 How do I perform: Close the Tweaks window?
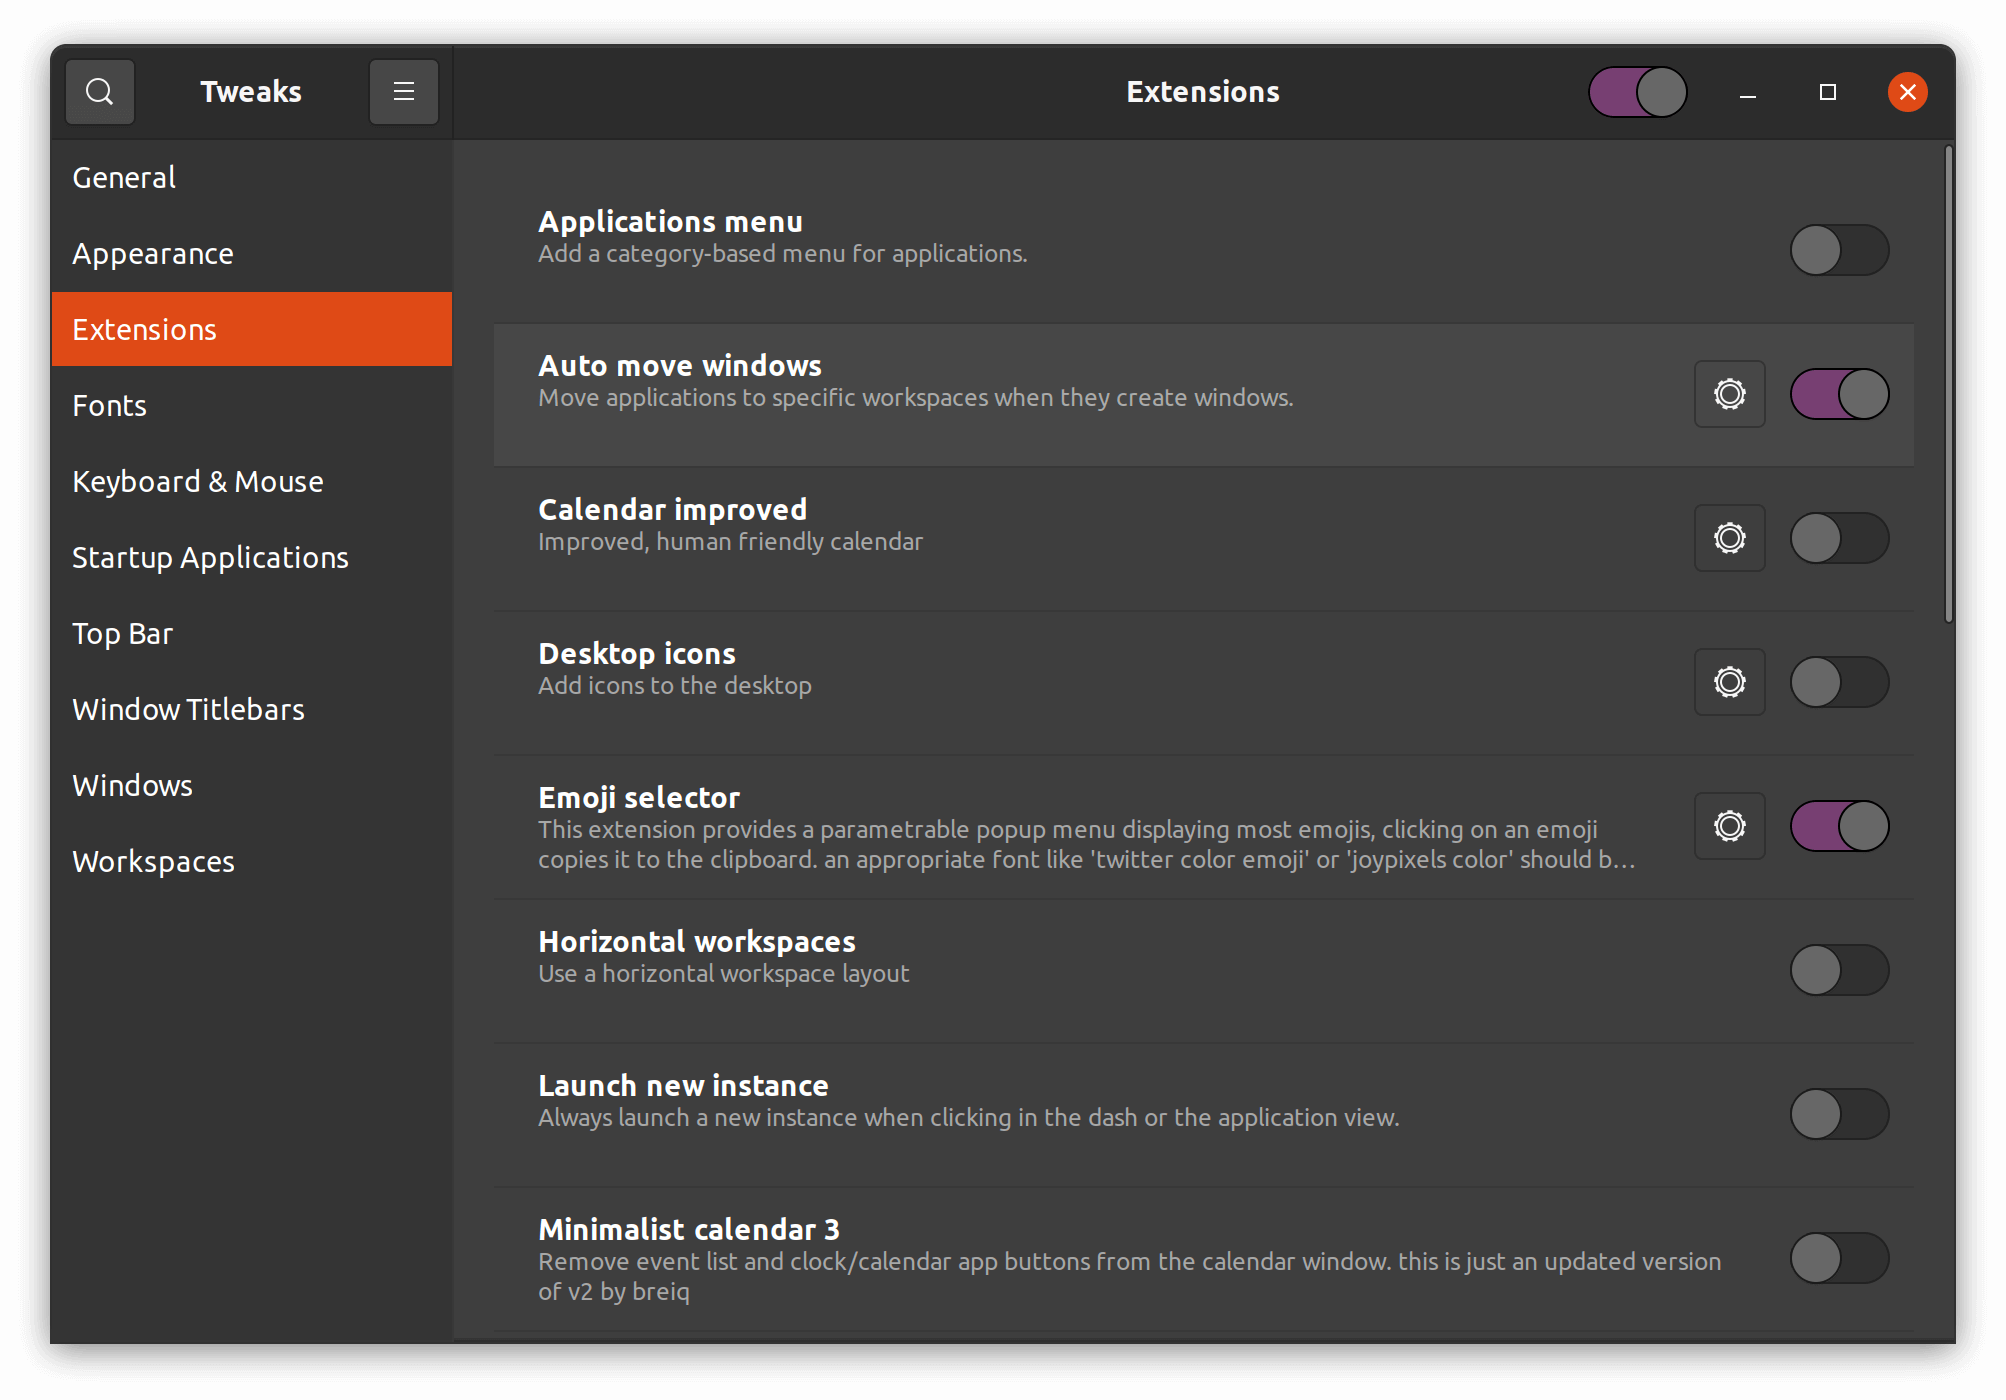[x=1907, y=92]
